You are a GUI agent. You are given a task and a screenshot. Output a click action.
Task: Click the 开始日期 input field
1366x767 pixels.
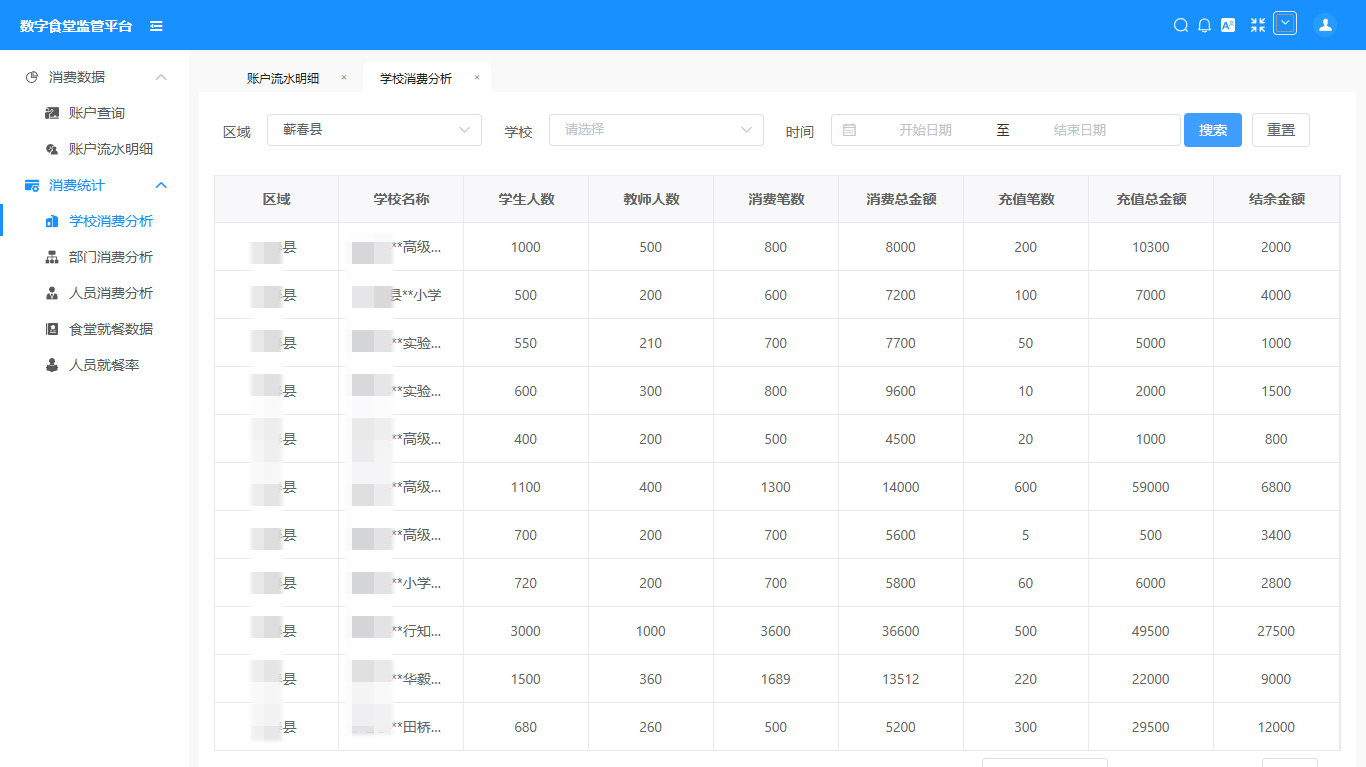pyautogui.click(x=925, y=129)
